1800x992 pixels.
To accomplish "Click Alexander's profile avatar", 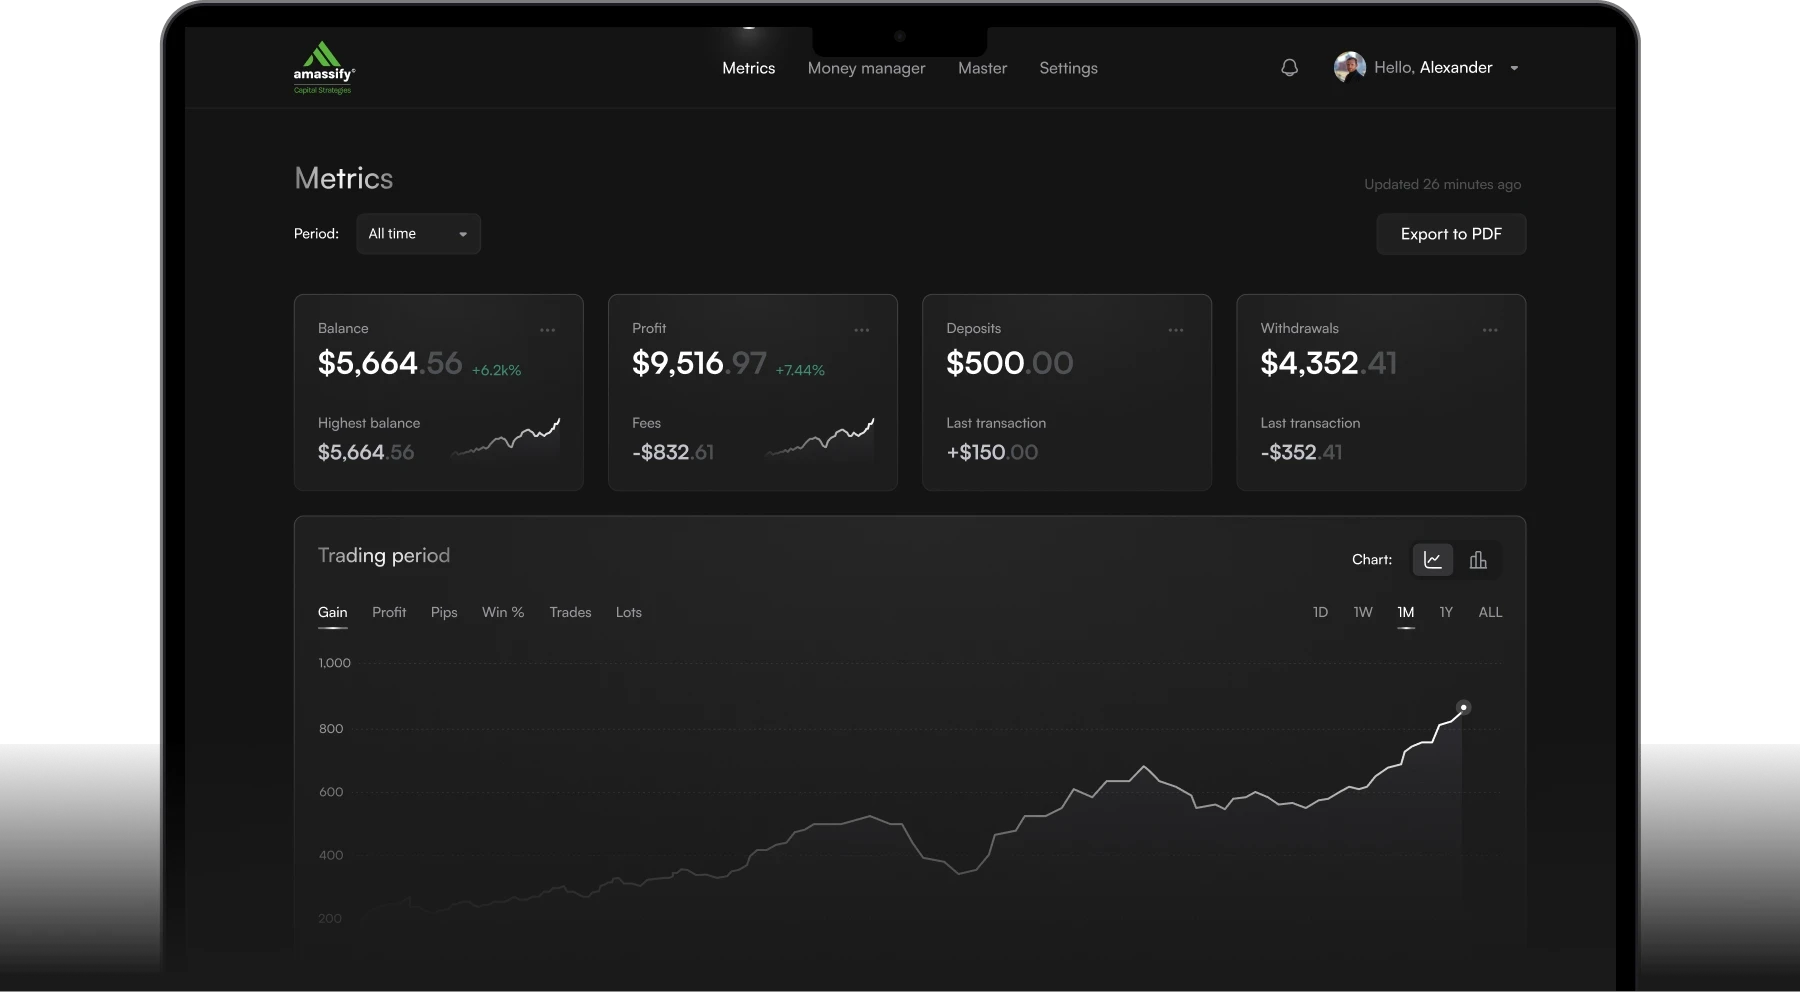I will click(1349, 67).
